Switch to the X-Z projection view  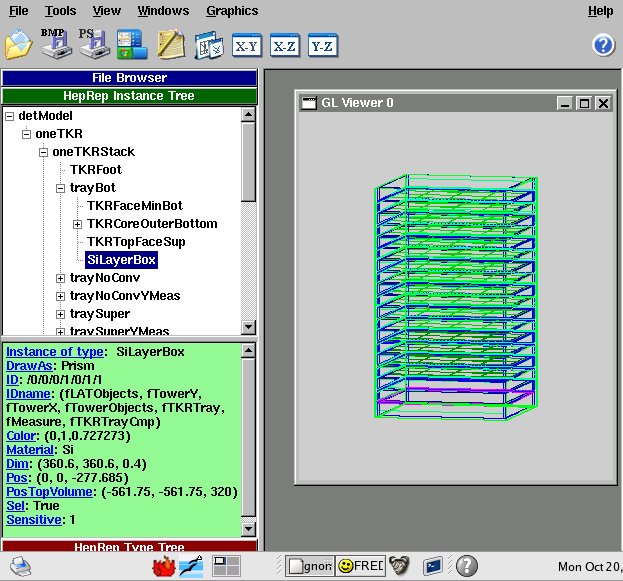coord(284,45)
